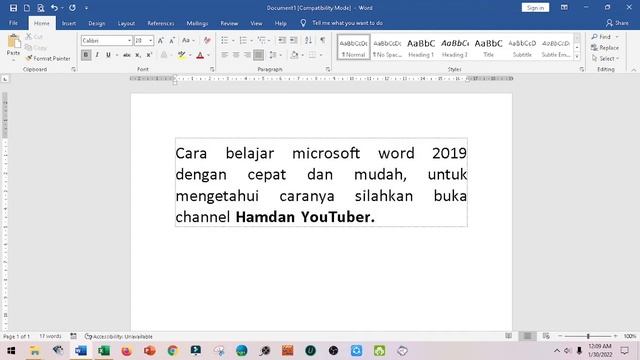This screenshot has width=640, height=360.
Task: Toggle Subscript formatting
Action: click(138, 55)
